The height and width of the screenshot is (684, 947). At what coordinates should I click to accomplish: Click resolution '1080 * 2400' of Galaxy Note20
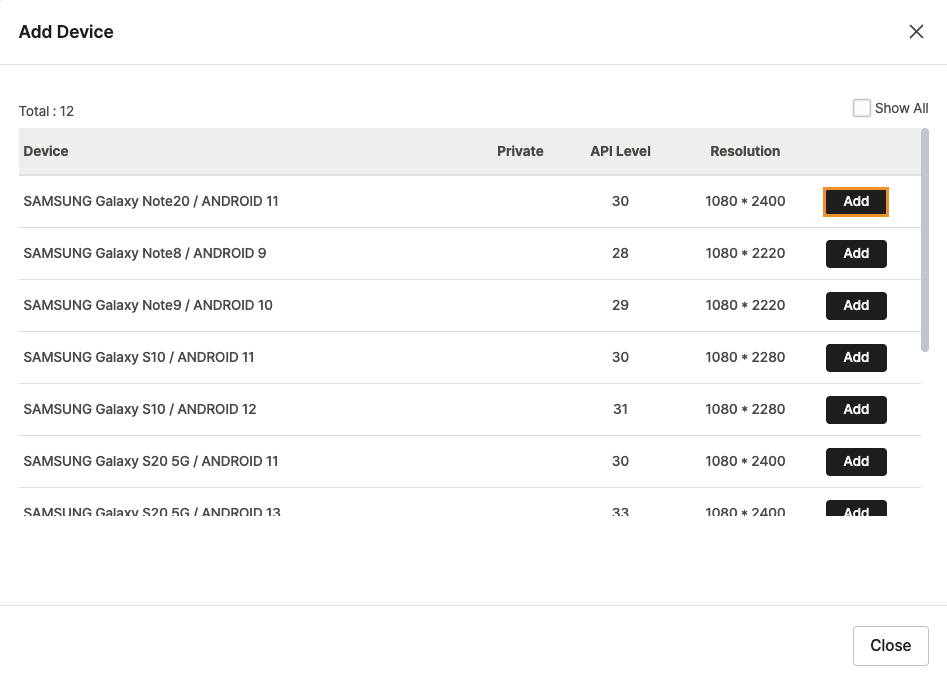745,202
